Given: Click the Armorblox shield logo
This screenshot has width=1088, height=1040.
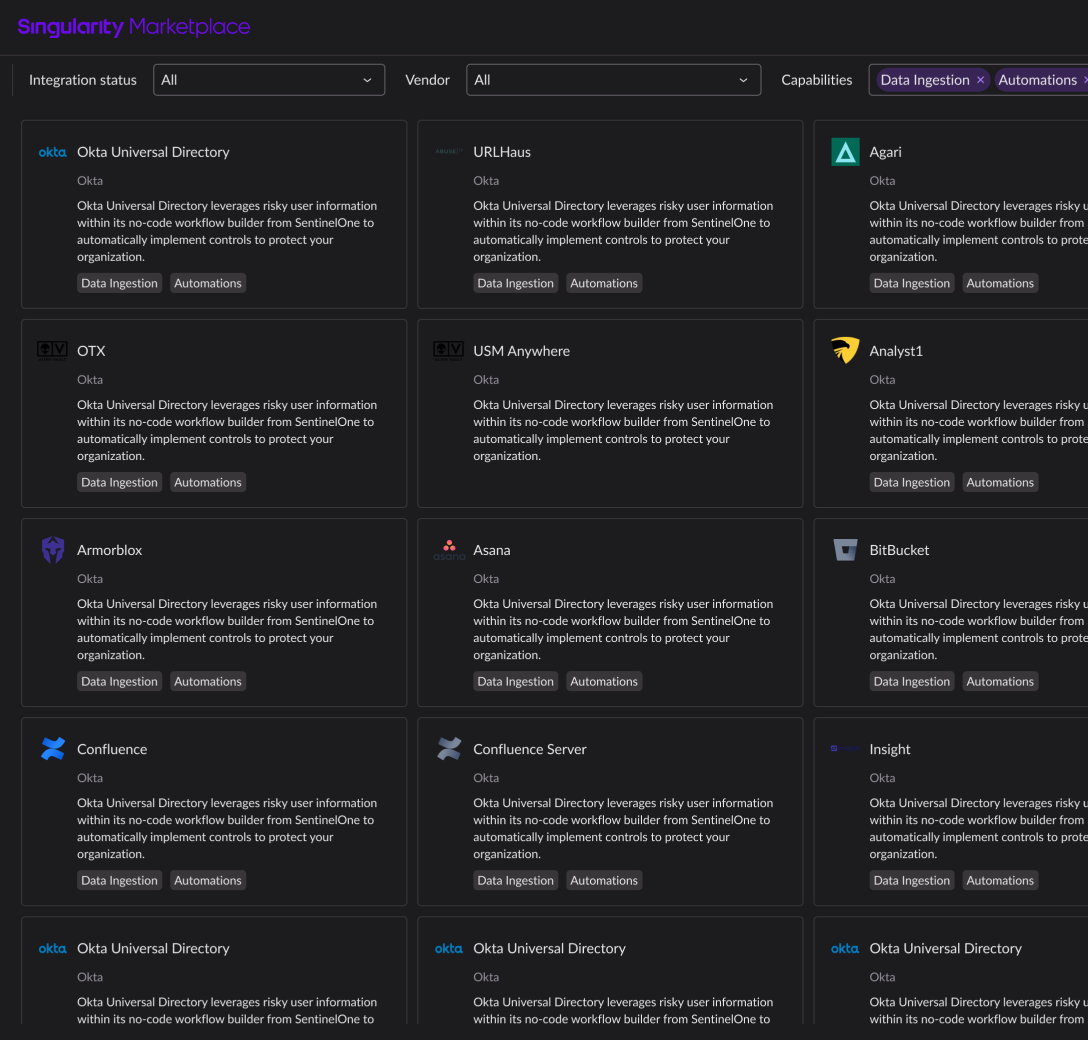Looking at the screenshot, I should pyautogui.click(x=53, y=550).
